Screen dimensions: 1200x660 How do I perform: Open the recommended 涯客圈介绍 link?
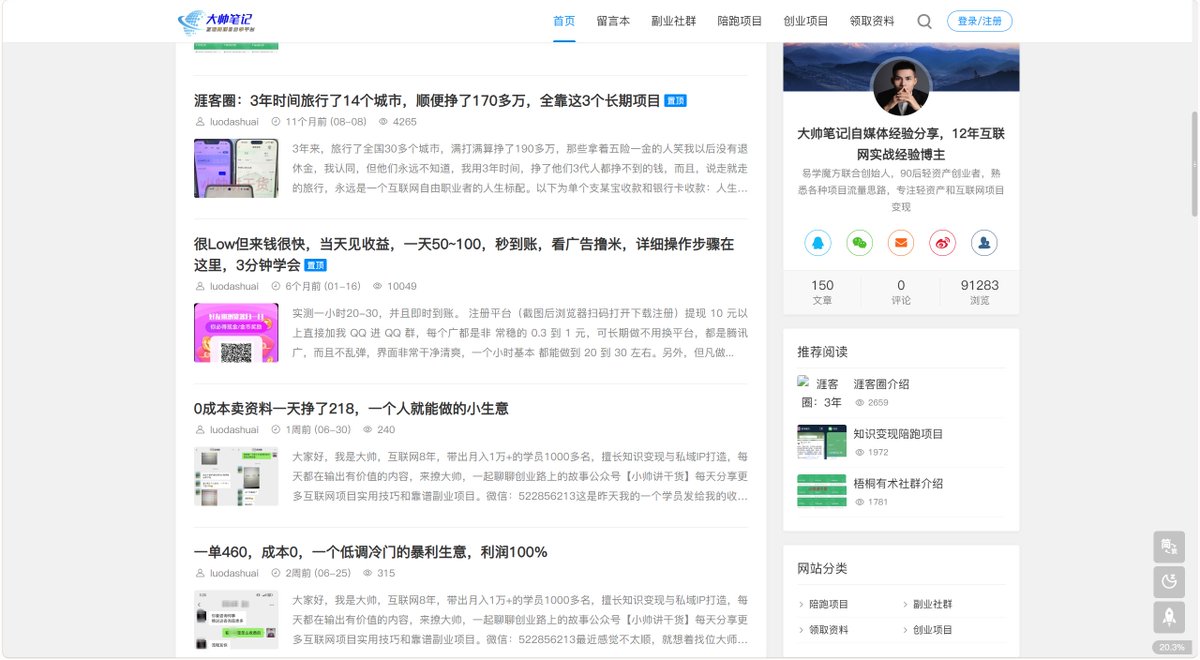[x=881, y=384]
